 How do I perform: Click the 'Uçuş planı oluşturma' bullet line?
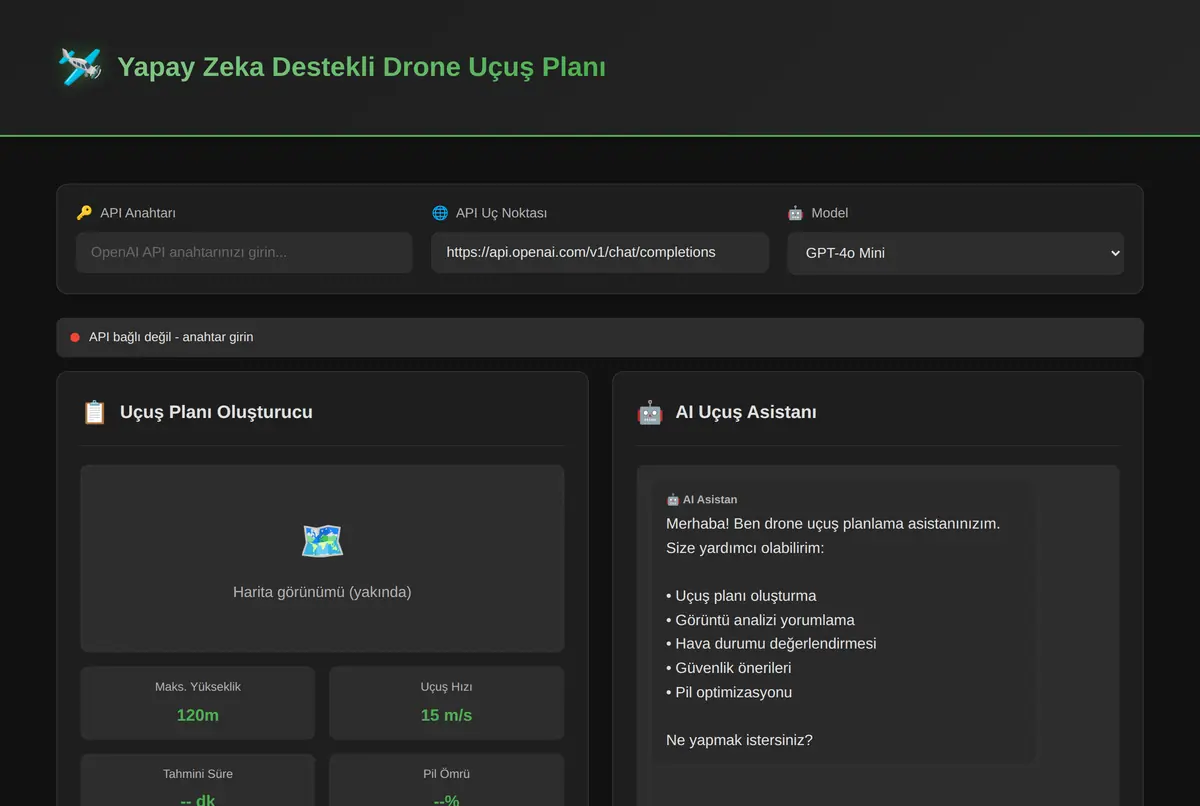tap(741, 596)
